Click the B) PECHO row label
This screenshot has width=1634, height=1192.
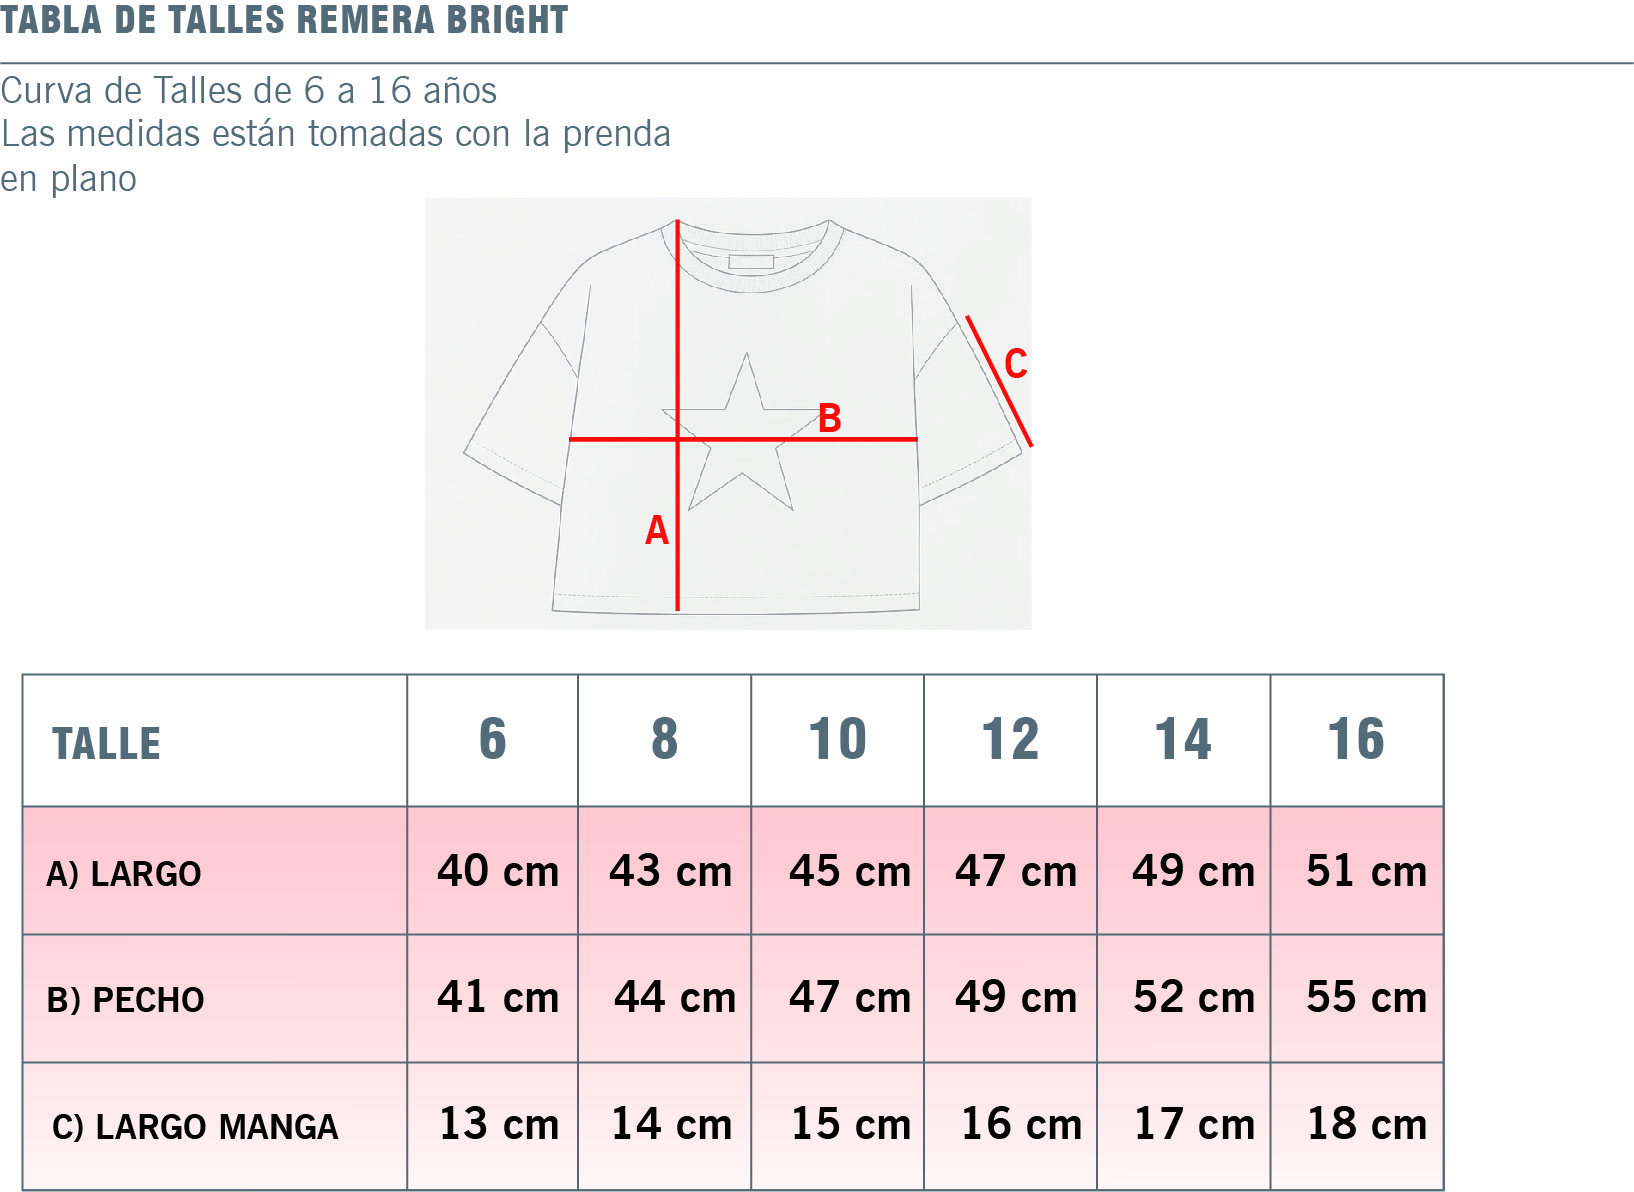(x=126, y=999)
